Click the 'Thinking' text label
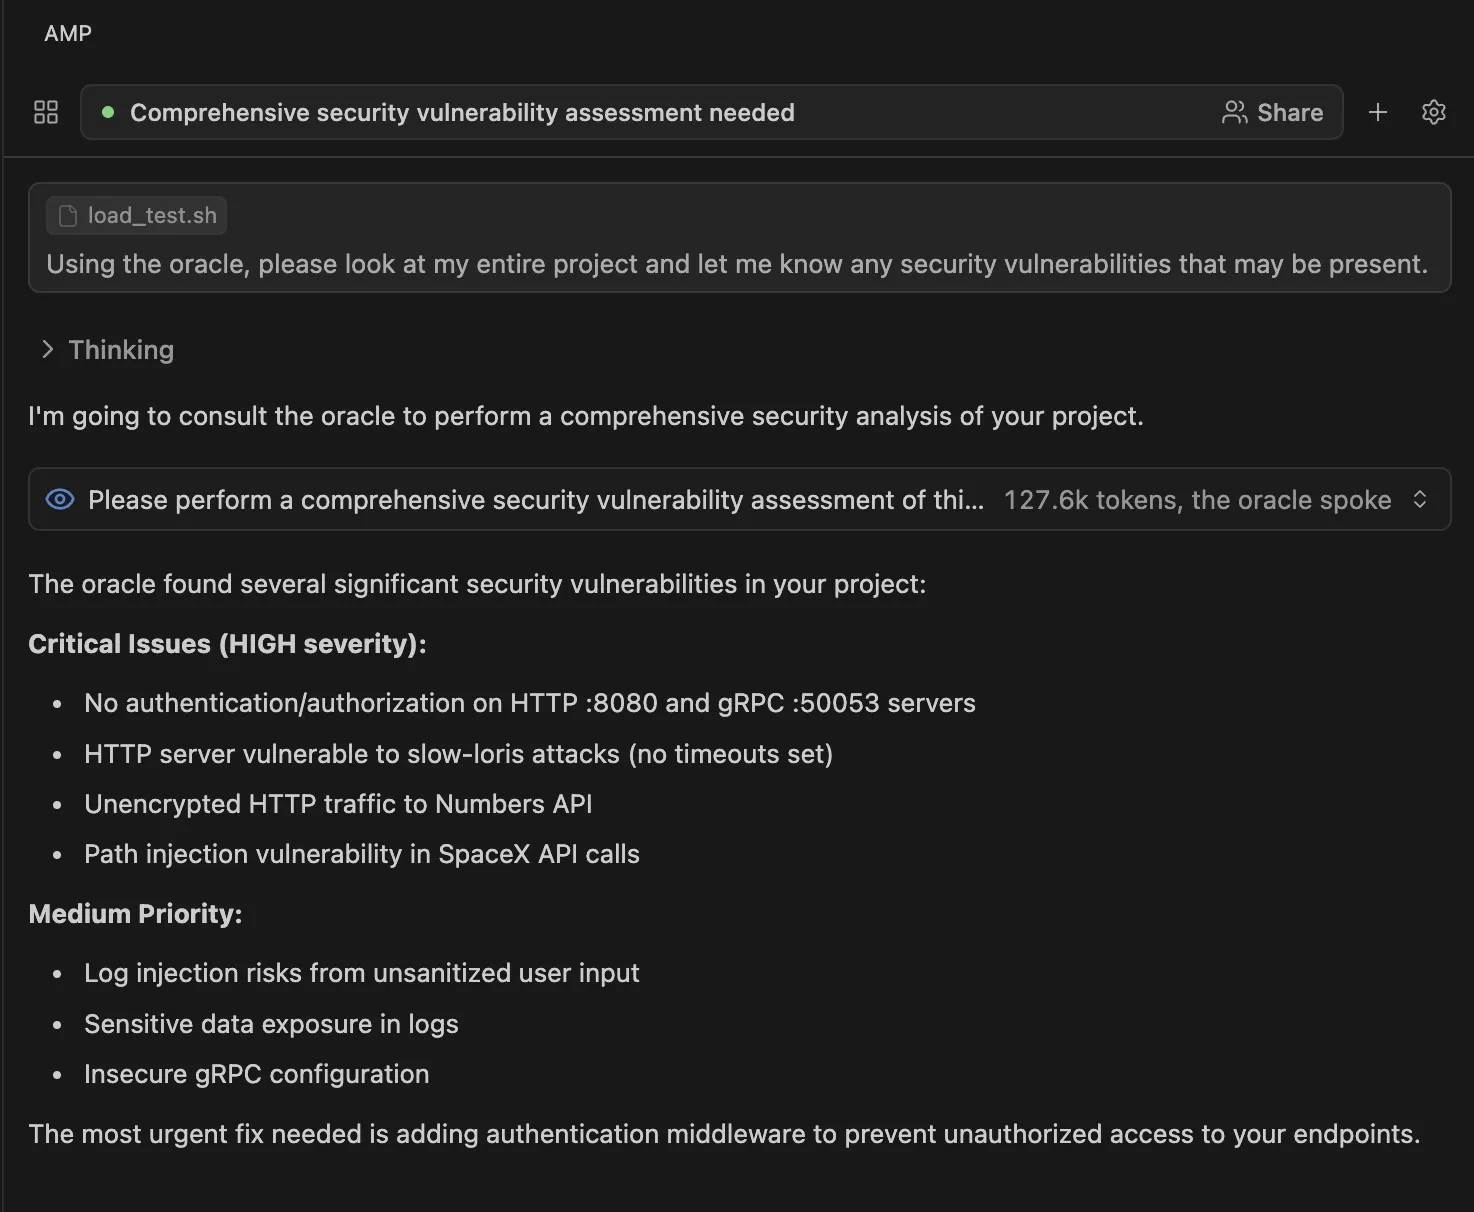The width and height of the screenshot is (1474, 1212). click(120, 349)
